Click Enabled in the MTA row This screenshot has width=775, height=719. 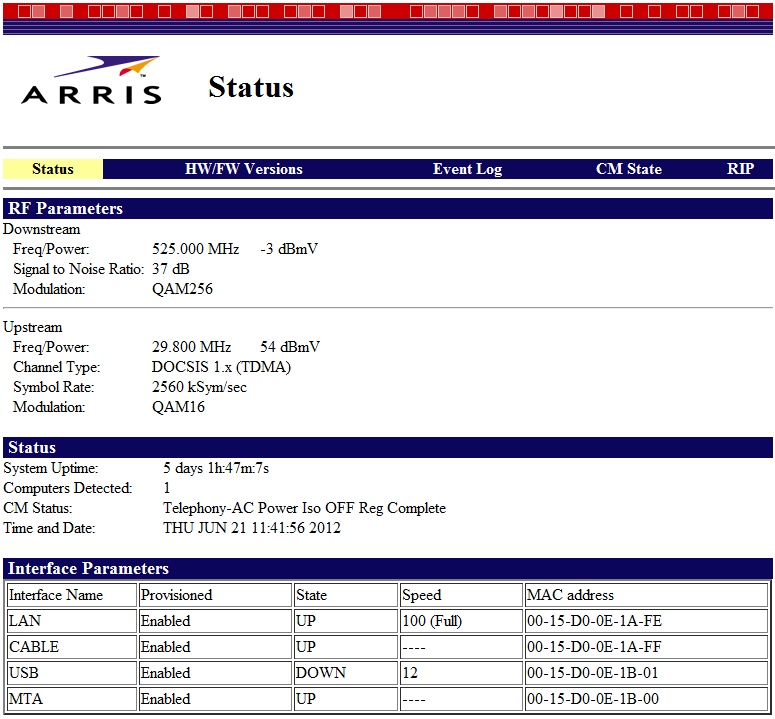[x=215, y=699]
